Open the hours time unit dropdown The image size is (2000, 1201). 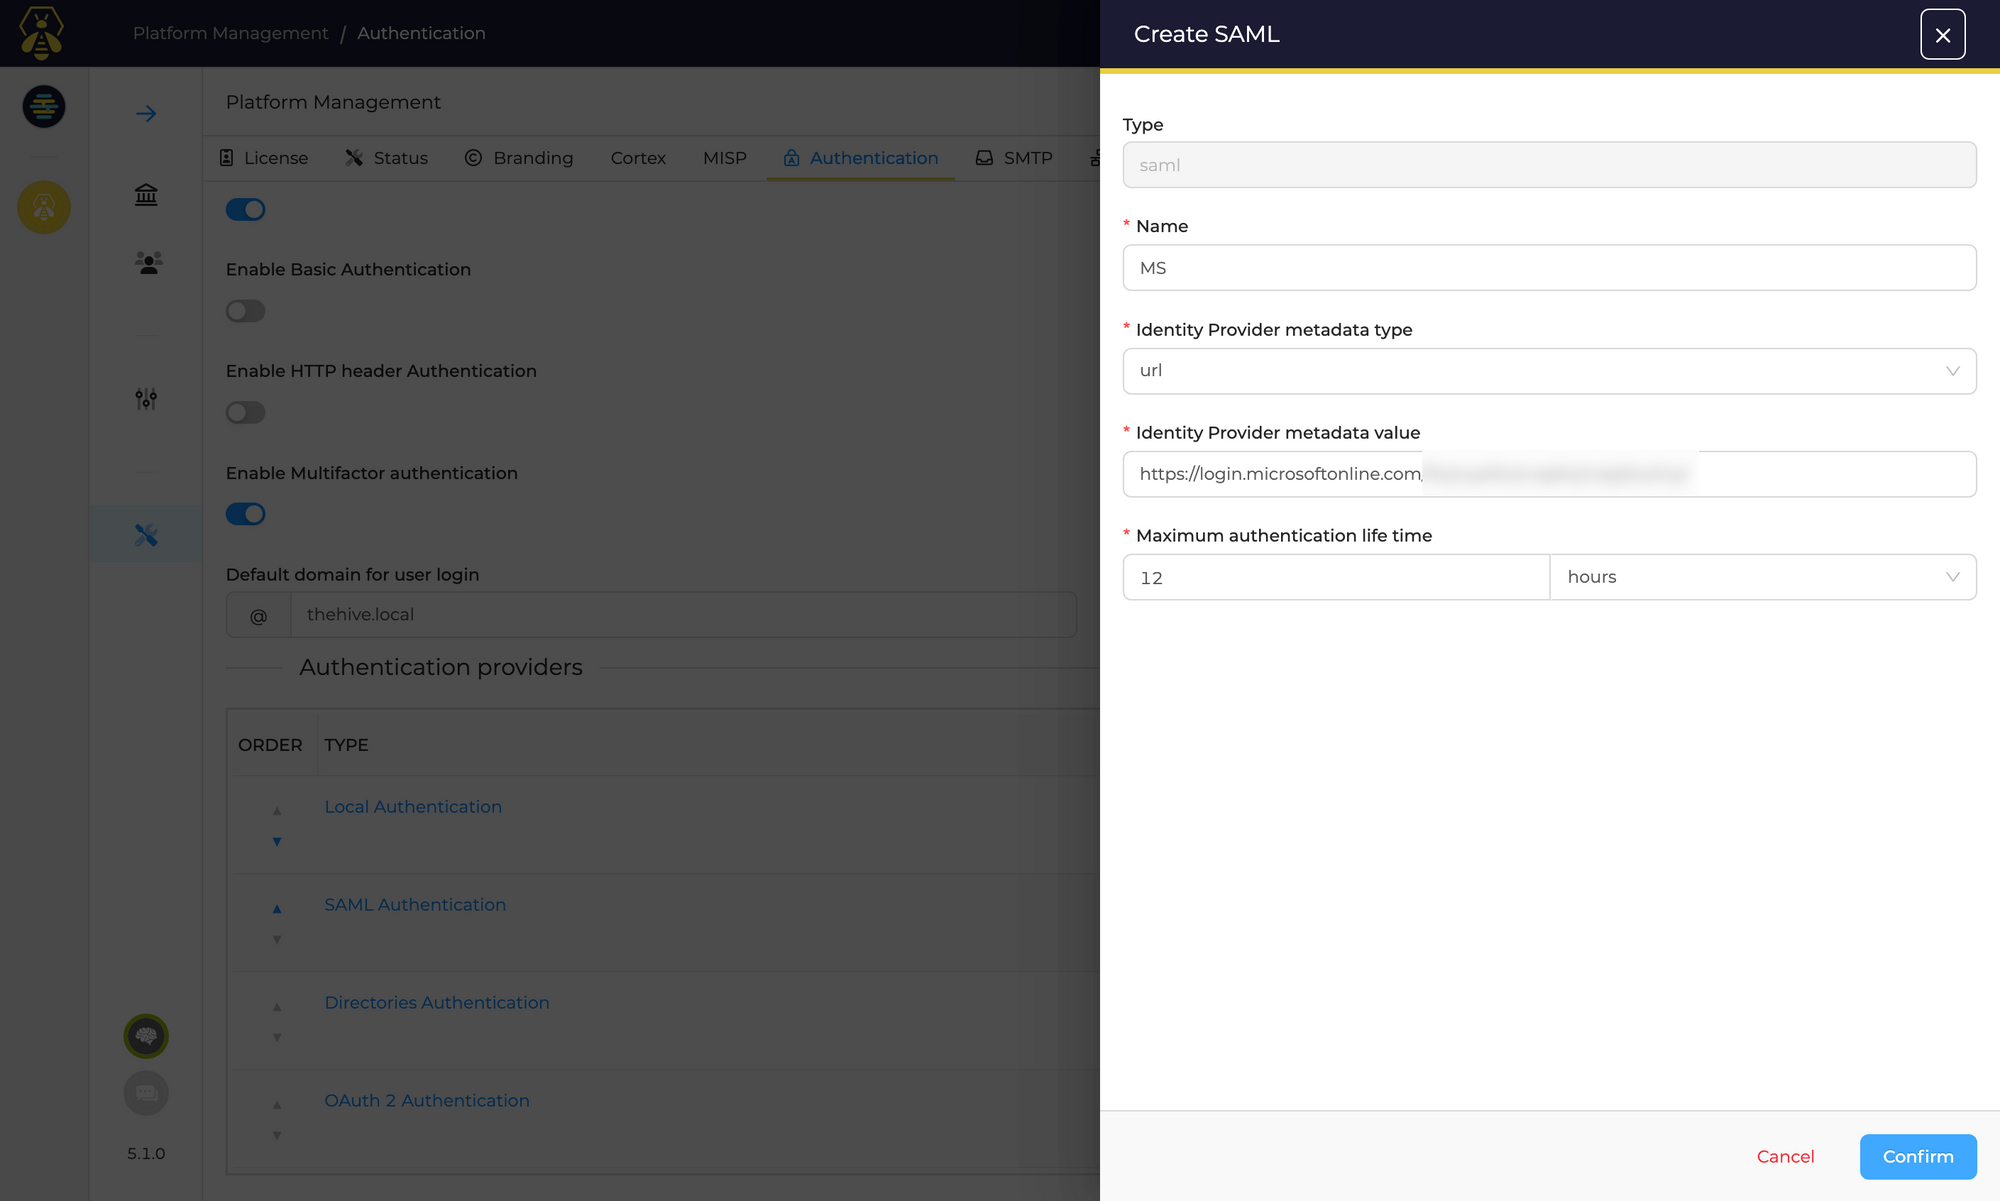1762,577
